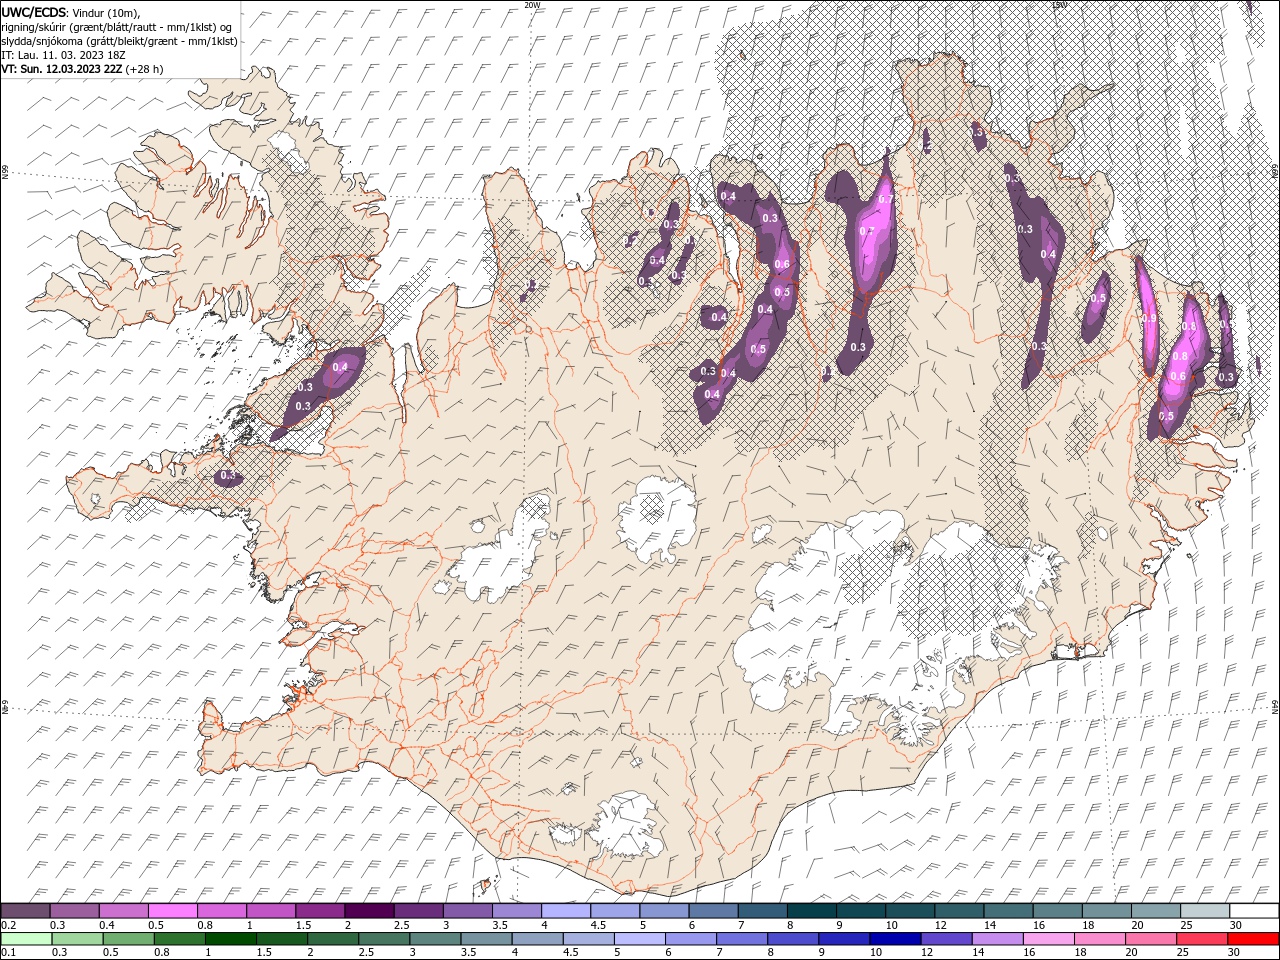The height and width of the screenshot is (960, 1280).
Task: Click the init time line 'IT: Lau. 11. 03. 2023 18Z'
Action: (62, 55)
